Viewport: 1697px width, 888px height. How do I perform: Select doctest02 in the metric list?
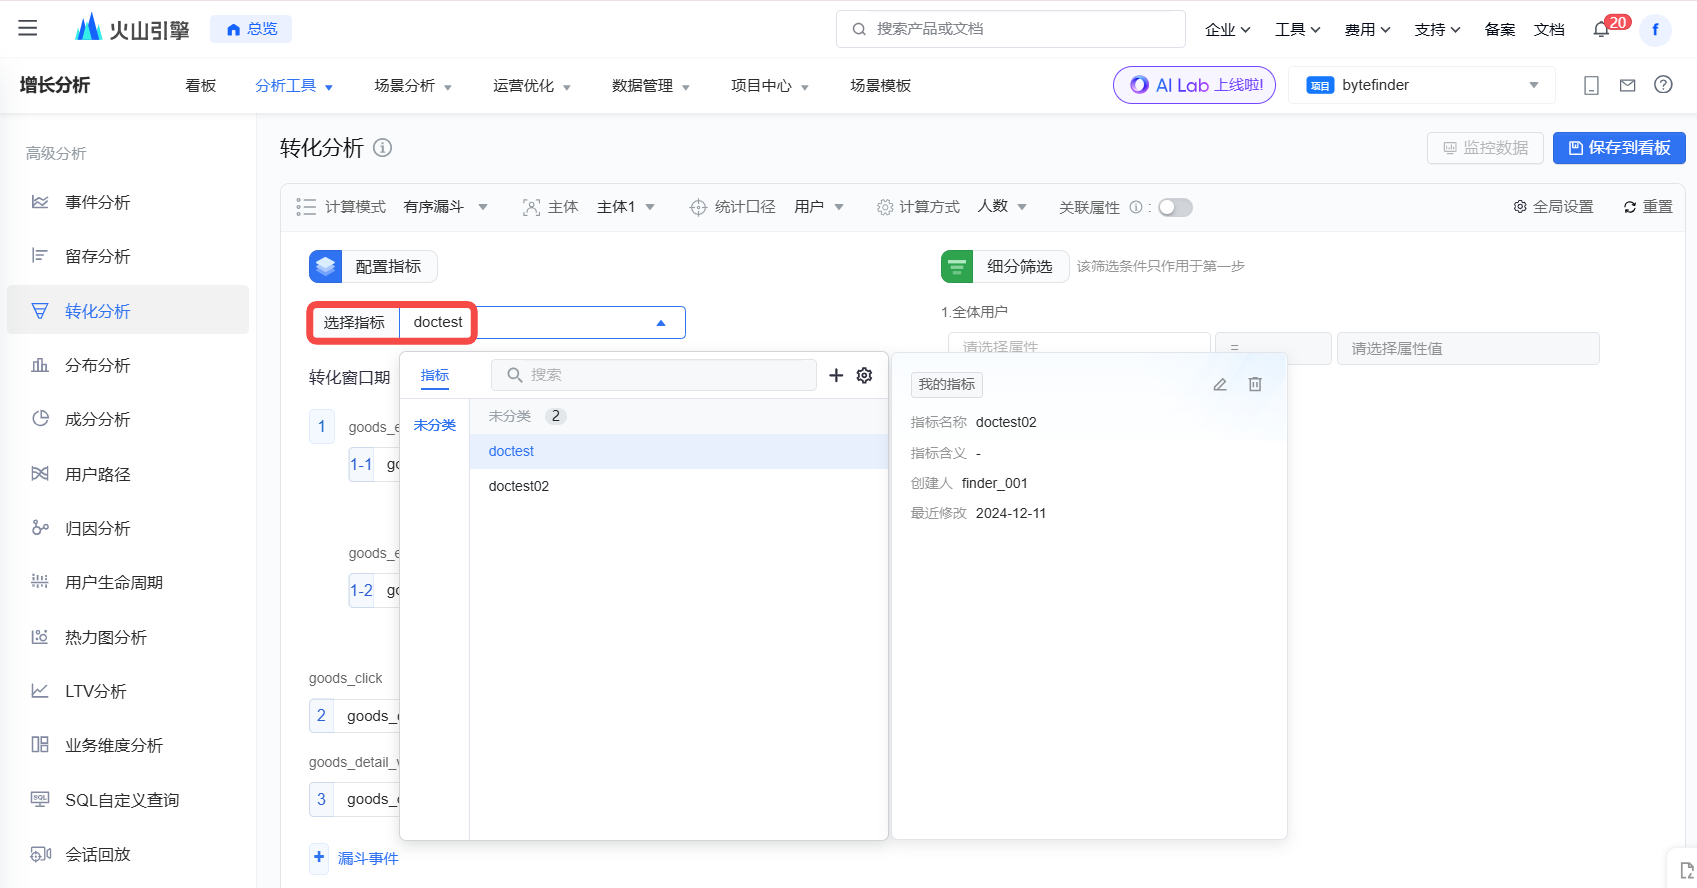679,486
